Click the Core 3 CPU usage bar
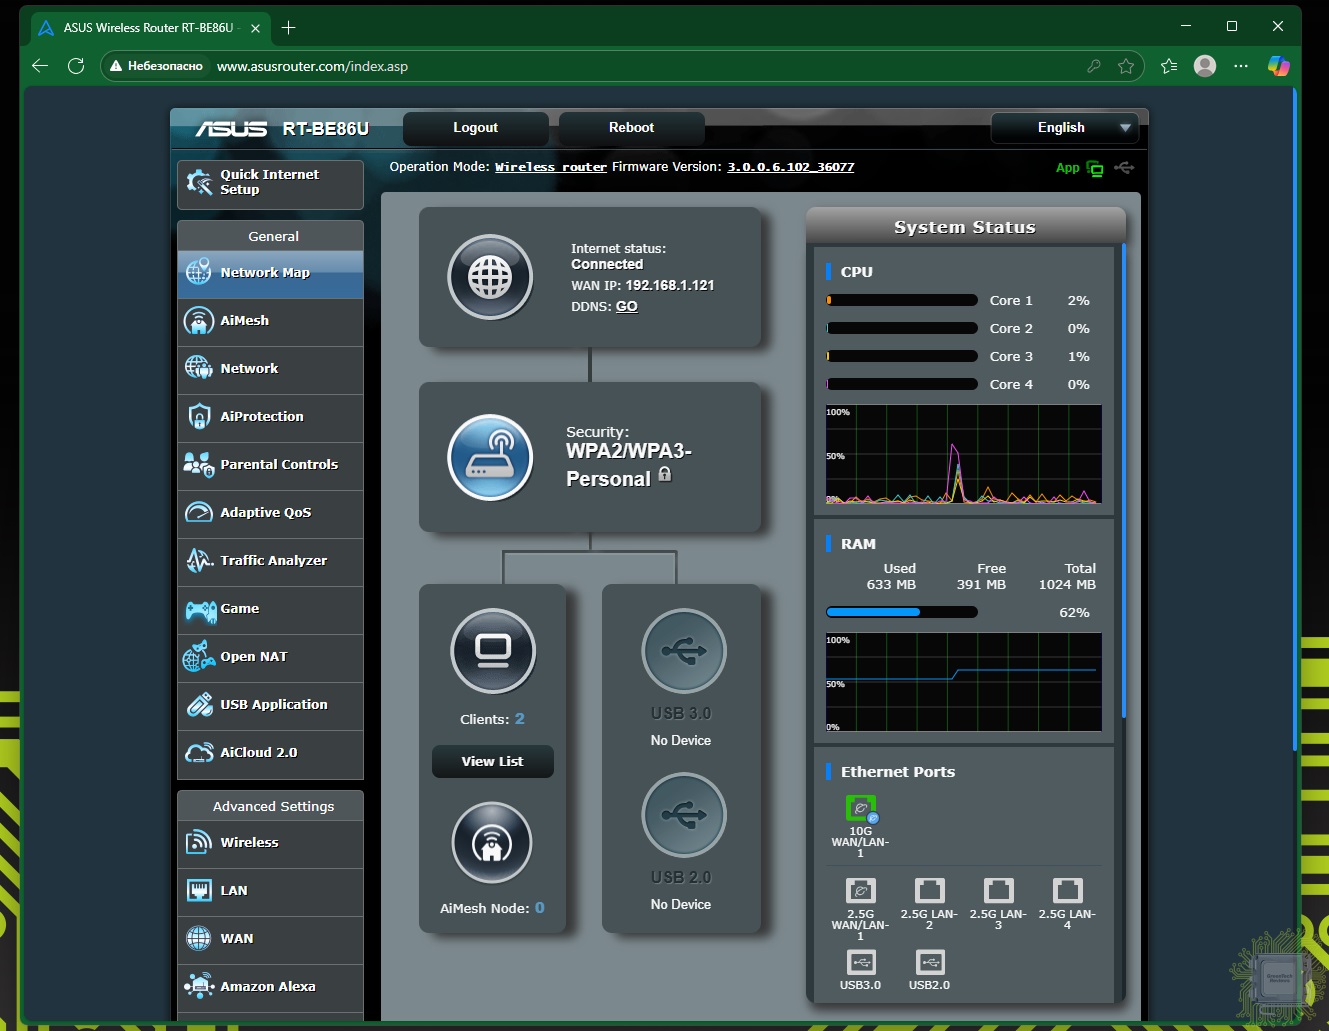The height and width of the screenshot is (1031, 1329). click(x=901, y=356)
